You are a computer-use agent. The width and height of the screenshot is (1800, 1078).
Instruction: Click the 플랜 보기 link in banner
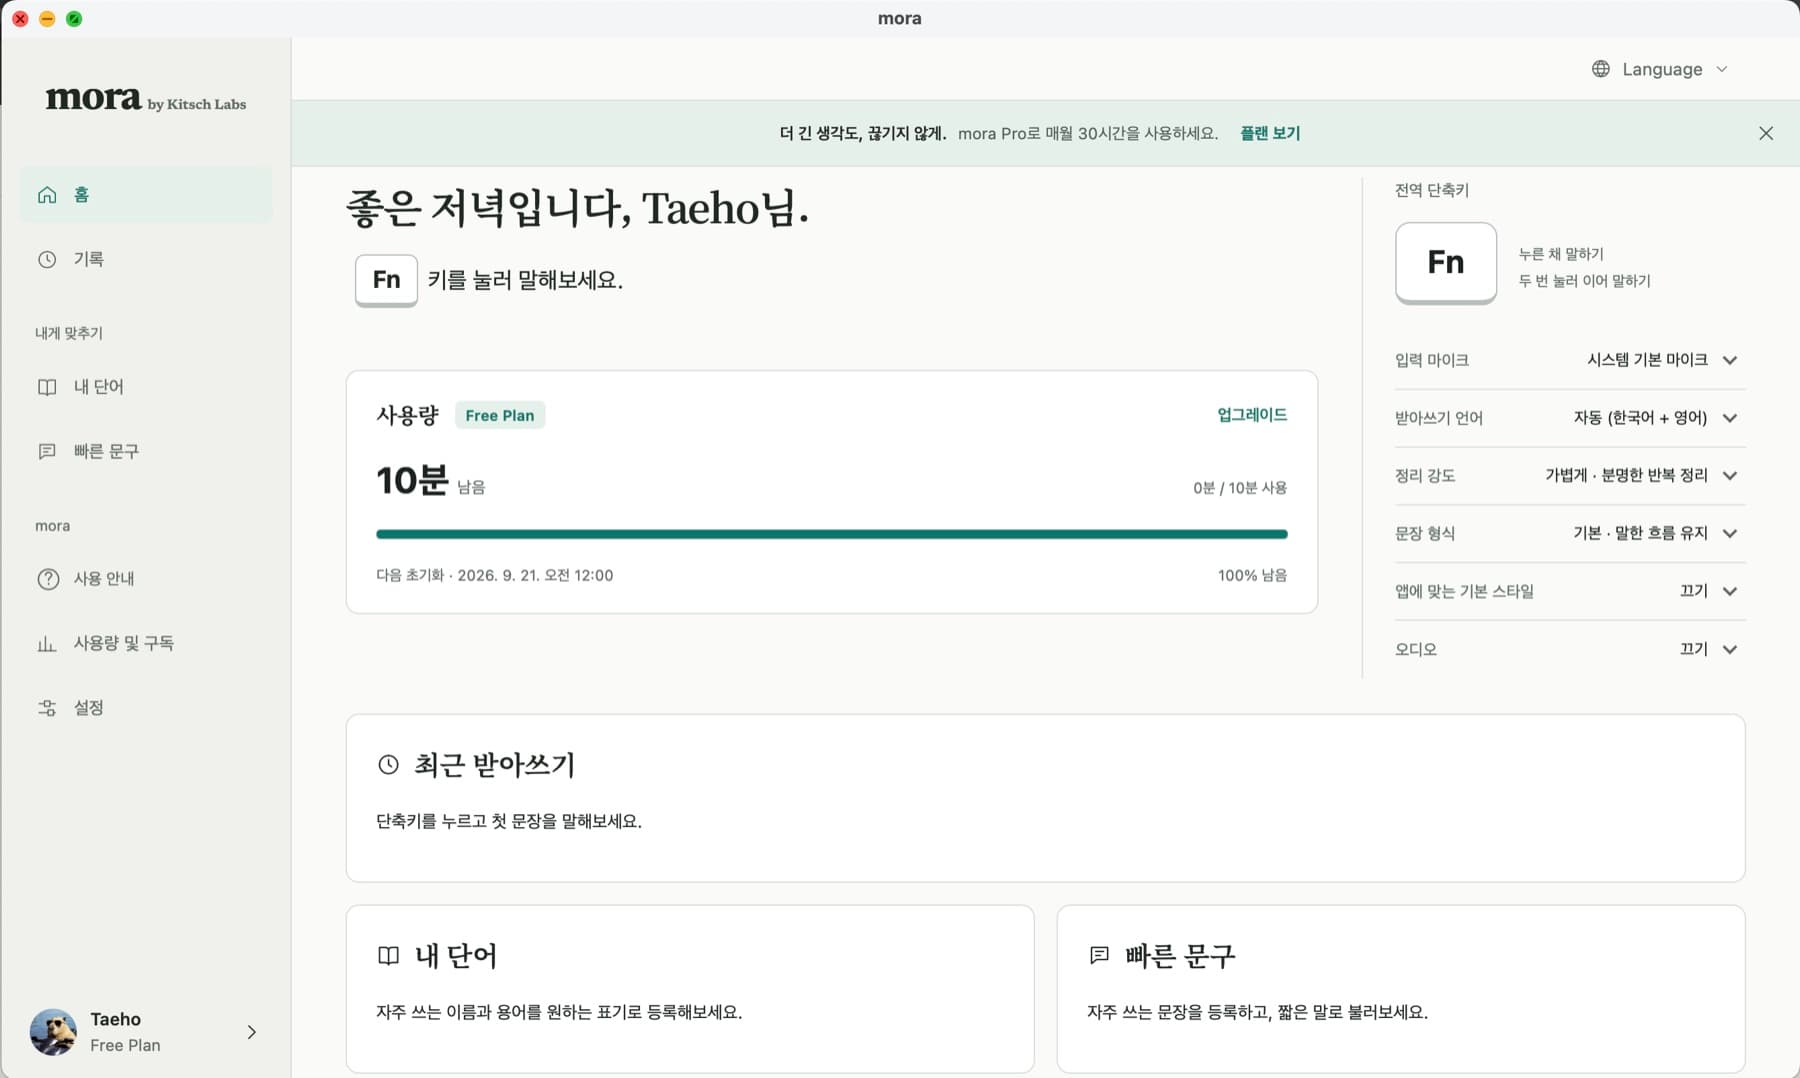[x=1270, y=133]
